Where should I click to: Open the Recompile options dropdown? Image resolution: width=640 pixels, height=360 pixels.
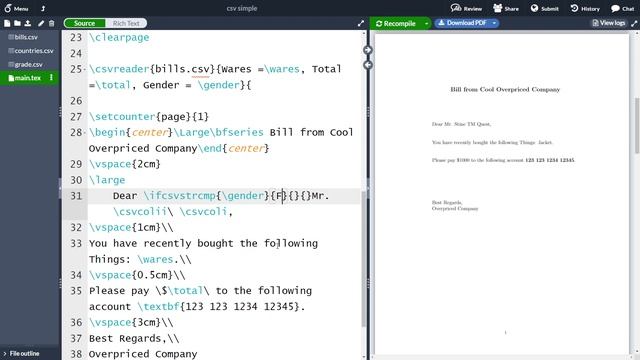[x=426, y=23]
